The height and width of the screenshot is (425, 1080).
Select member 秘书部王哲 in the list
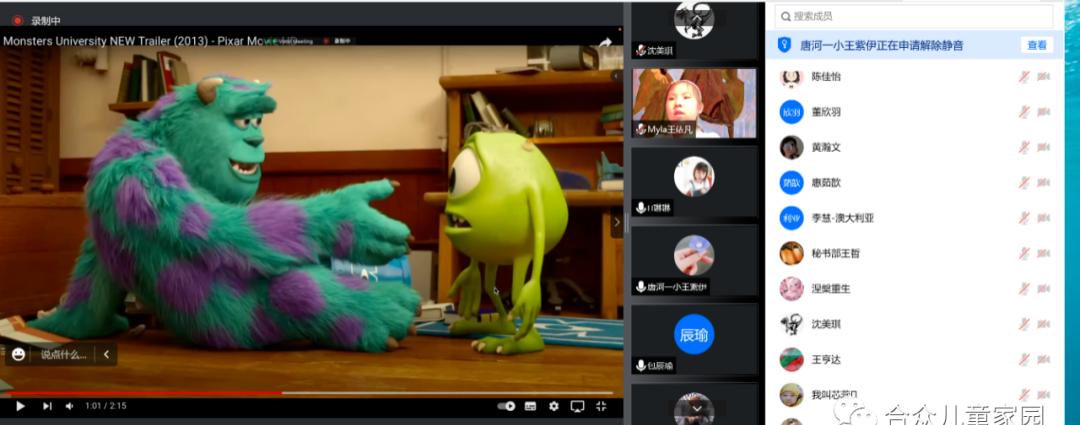coord(915,253)
